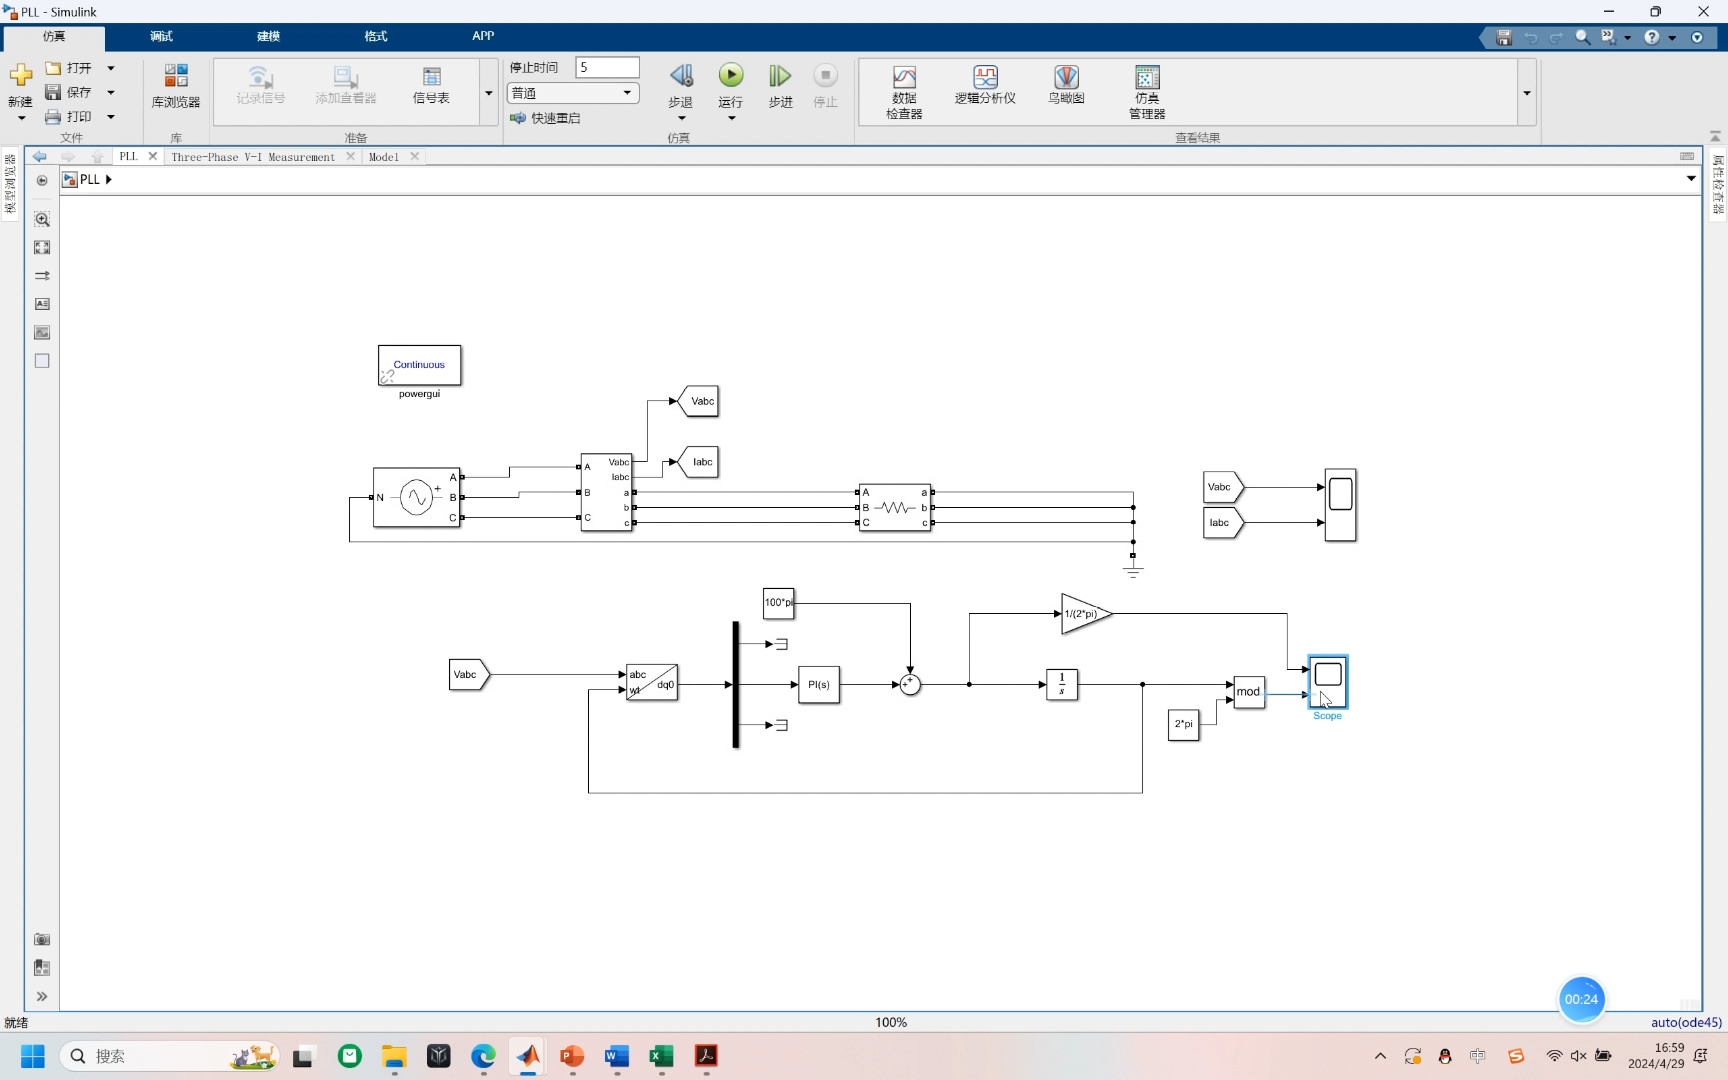Open the Open-file dropdown arrow

coord(111,68)
